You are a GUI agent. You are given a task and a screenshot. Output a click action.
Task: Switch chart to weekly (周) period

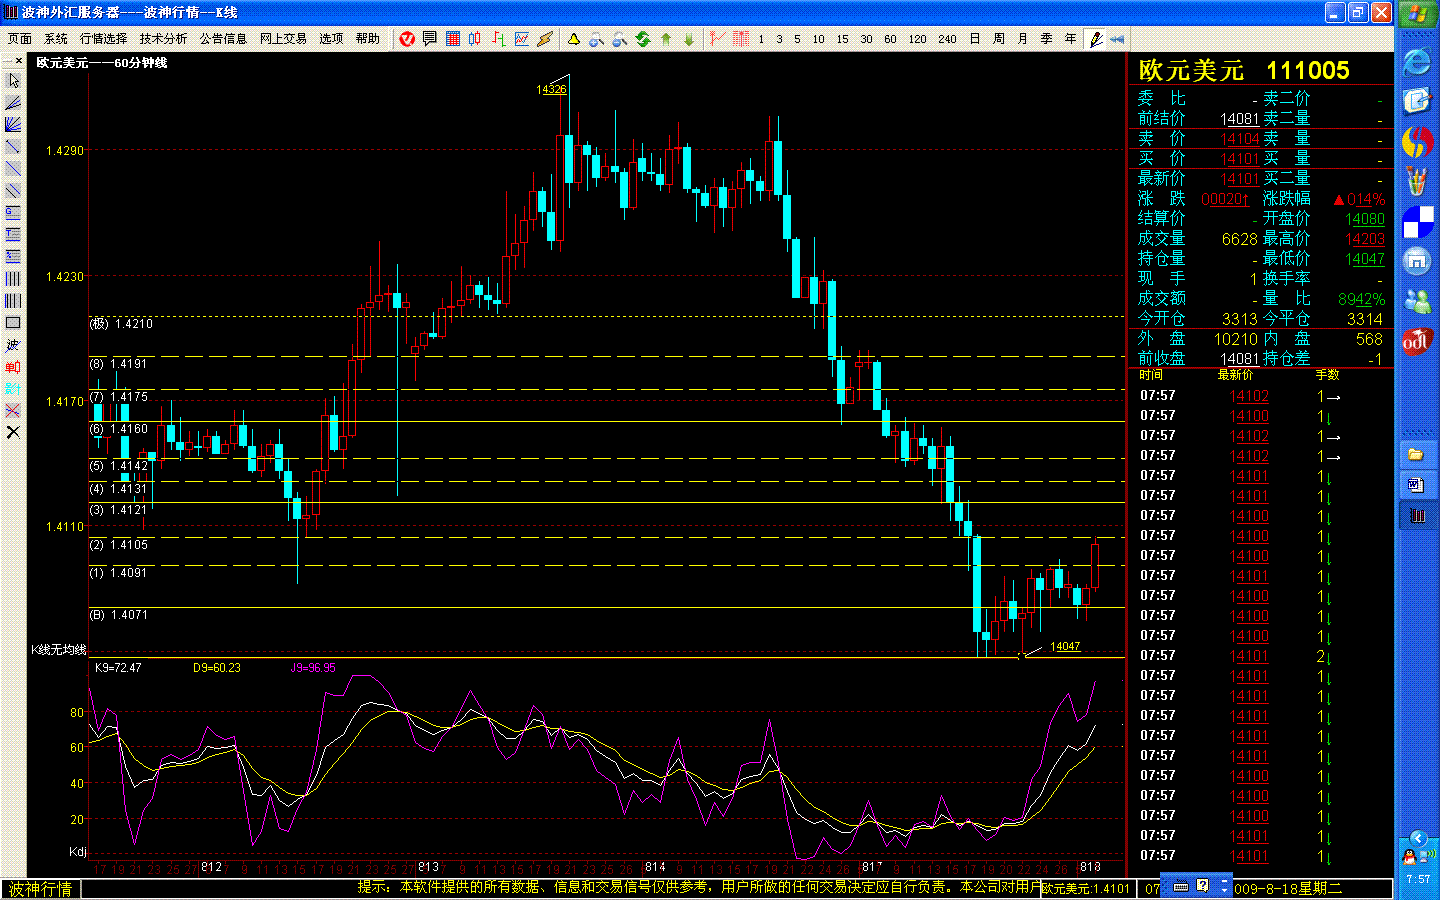pyautogui.click(x=999, y=39)
